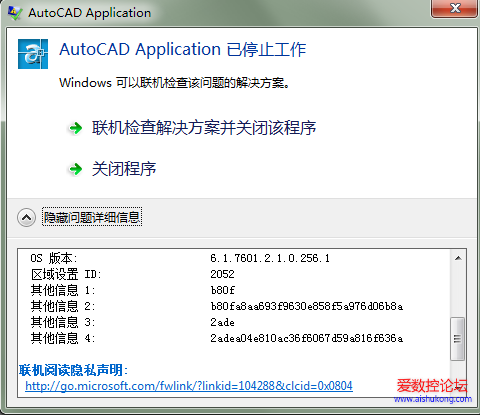The height and width of the screenshot is (415, 480).
Task: Click green arrow beside 关闭程序
Action: pyautogui.click(x=75, y=169)
